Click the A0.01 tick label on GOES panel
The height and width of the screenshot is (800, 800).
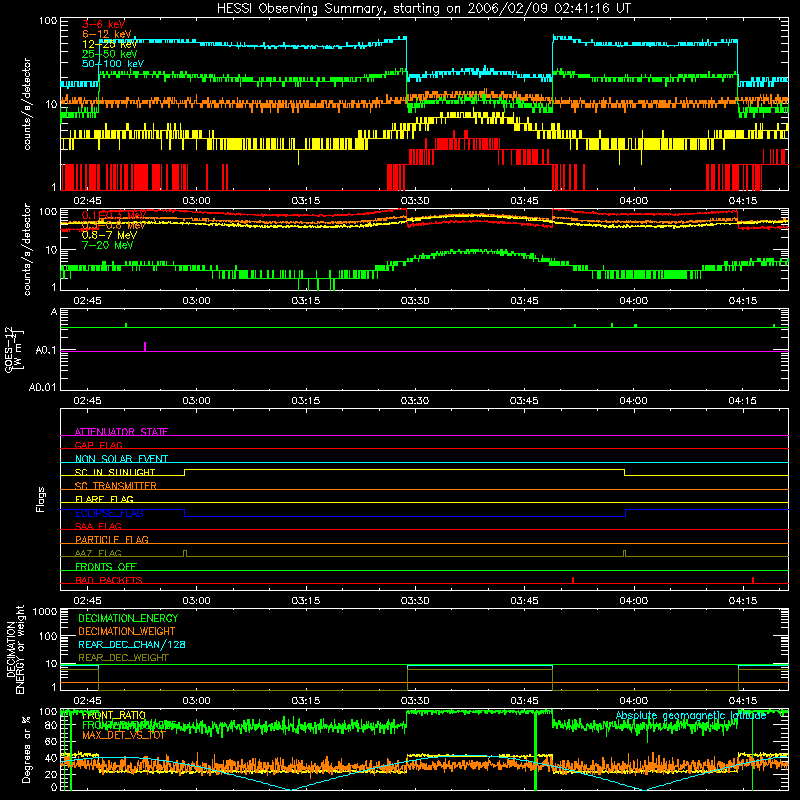click(x=43, y=387)
